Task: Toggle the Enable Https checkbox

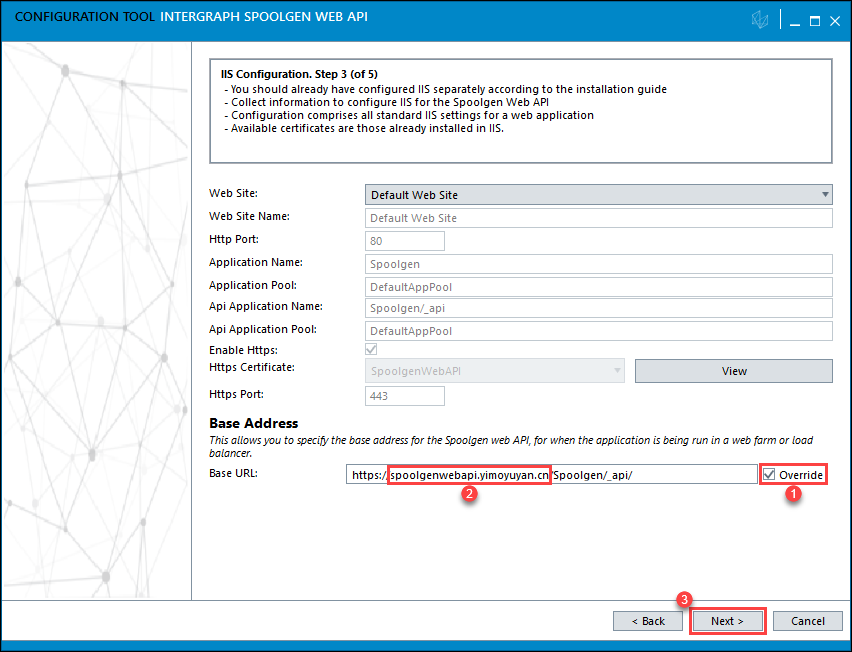Action: tap(371, 349)
